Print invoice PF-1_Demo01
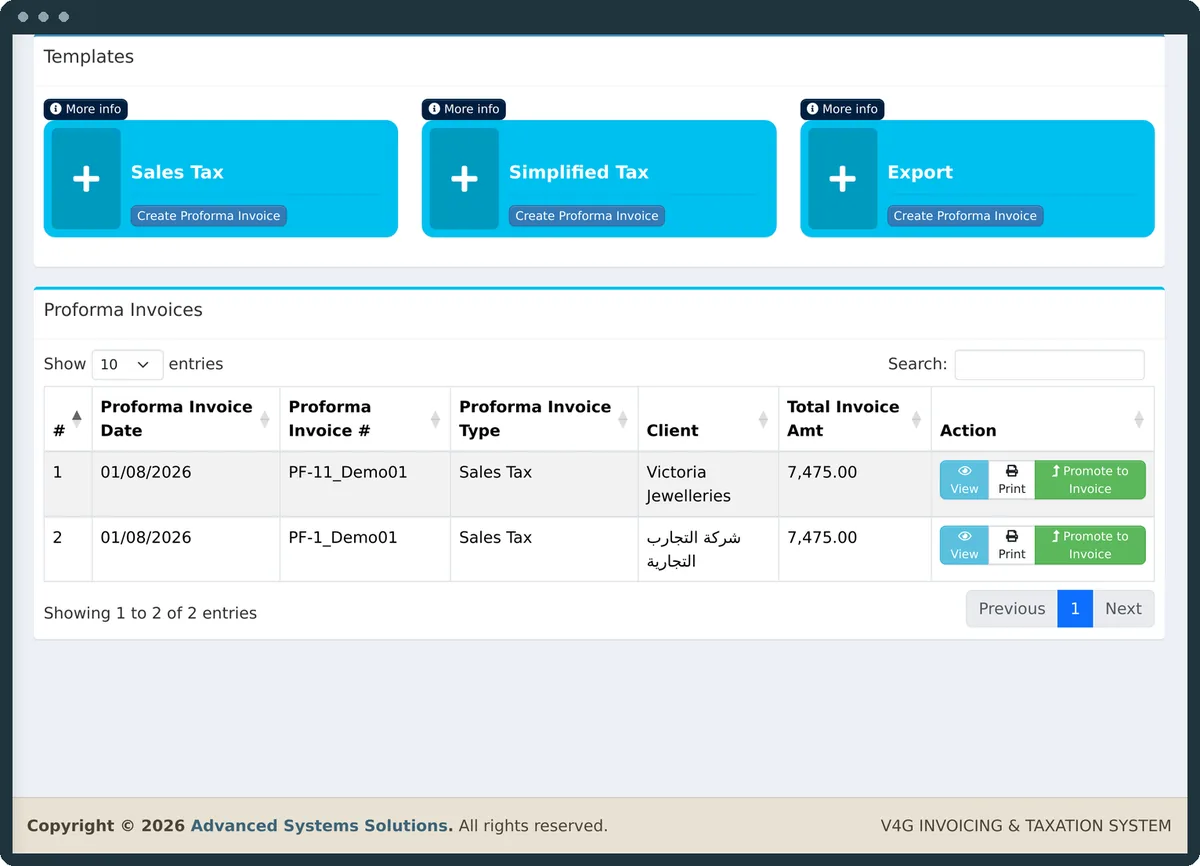The width and height of the screenshot is (1200, 866). pos(1012,545)
